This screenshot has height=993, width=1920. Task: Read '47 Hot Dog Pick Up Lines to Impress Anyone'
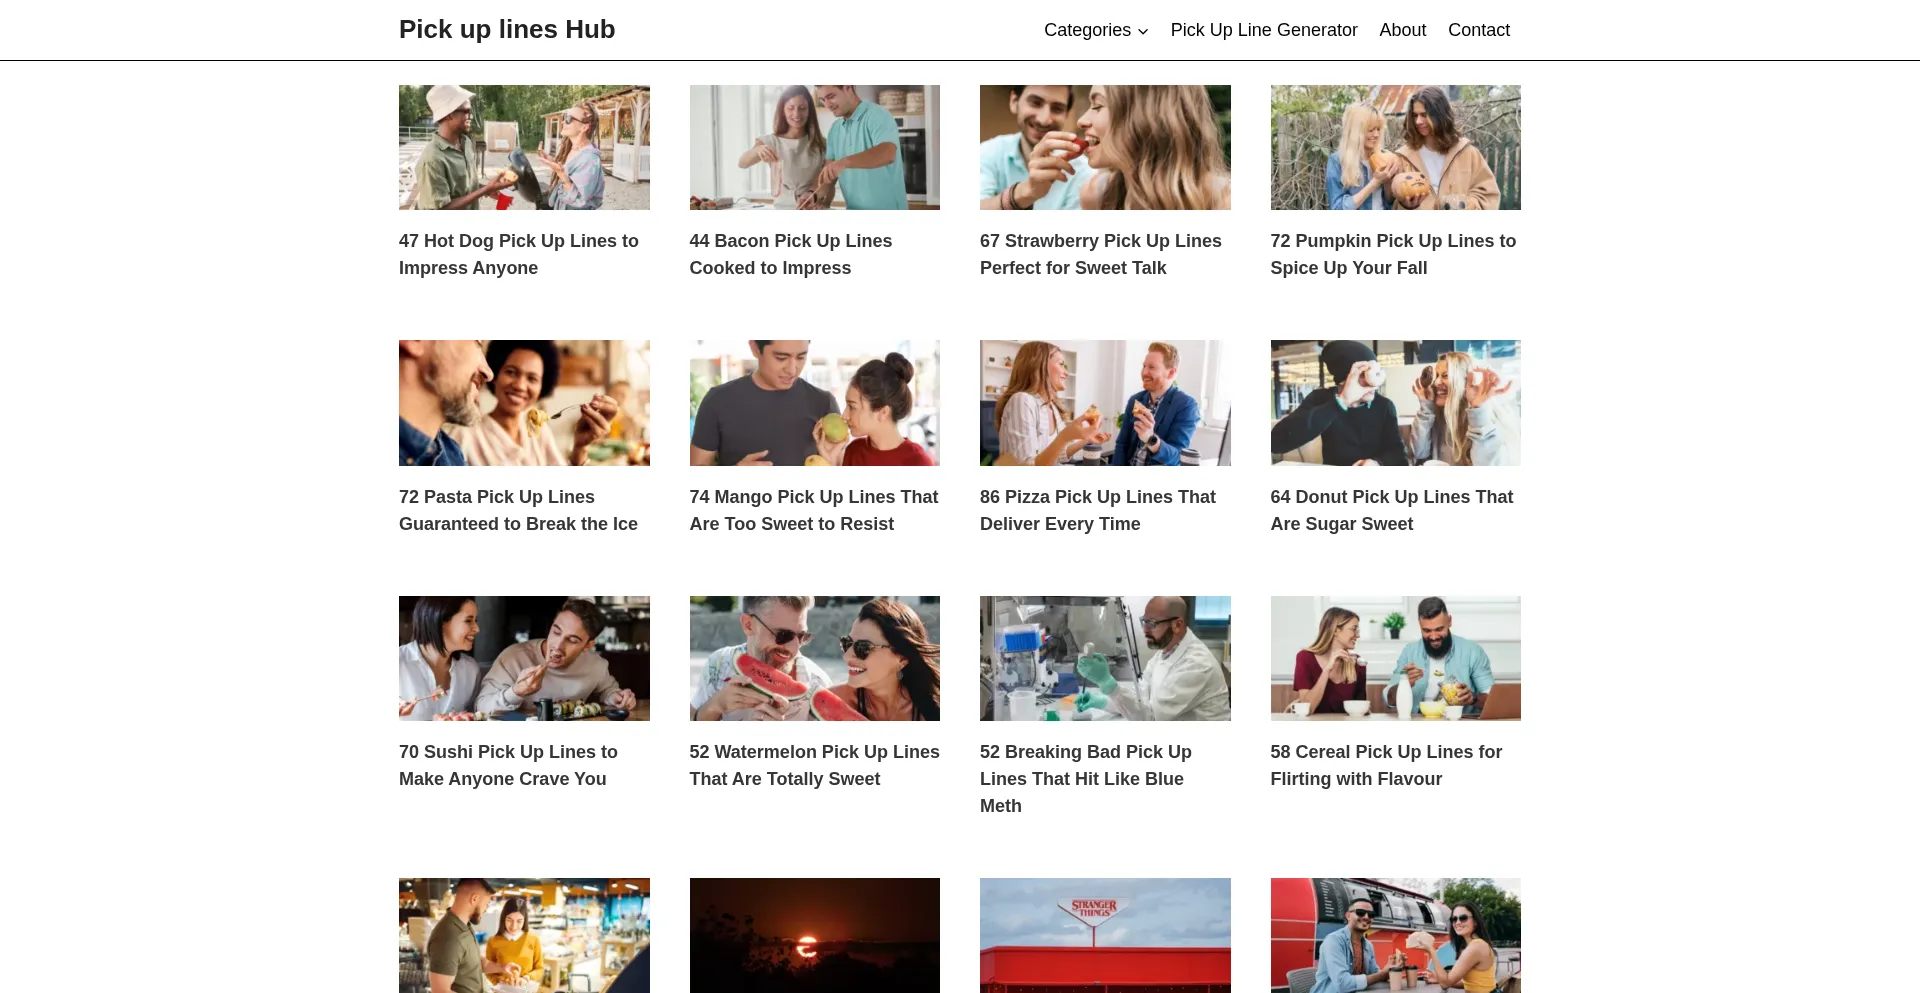(519, 254)
